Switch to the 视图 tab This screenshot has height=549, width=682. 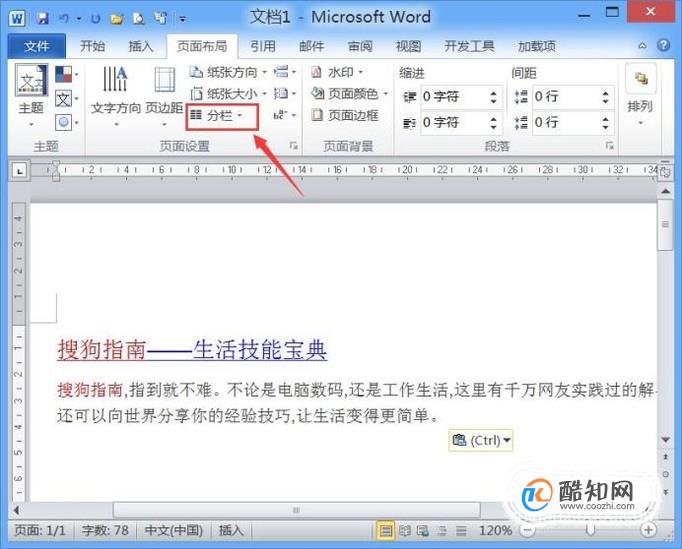(408, 46)
